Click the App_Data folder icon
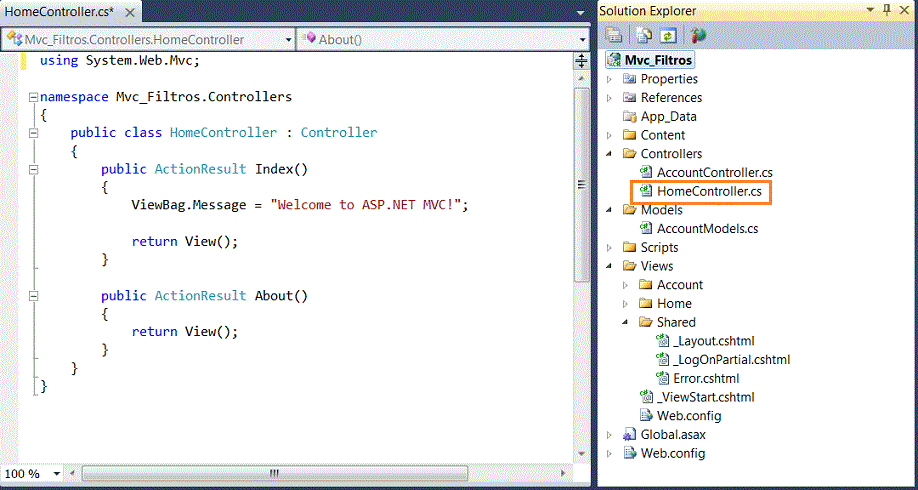The height and width of the screenshot is (490, 918). pyautogui.click(x=630, y=116)
